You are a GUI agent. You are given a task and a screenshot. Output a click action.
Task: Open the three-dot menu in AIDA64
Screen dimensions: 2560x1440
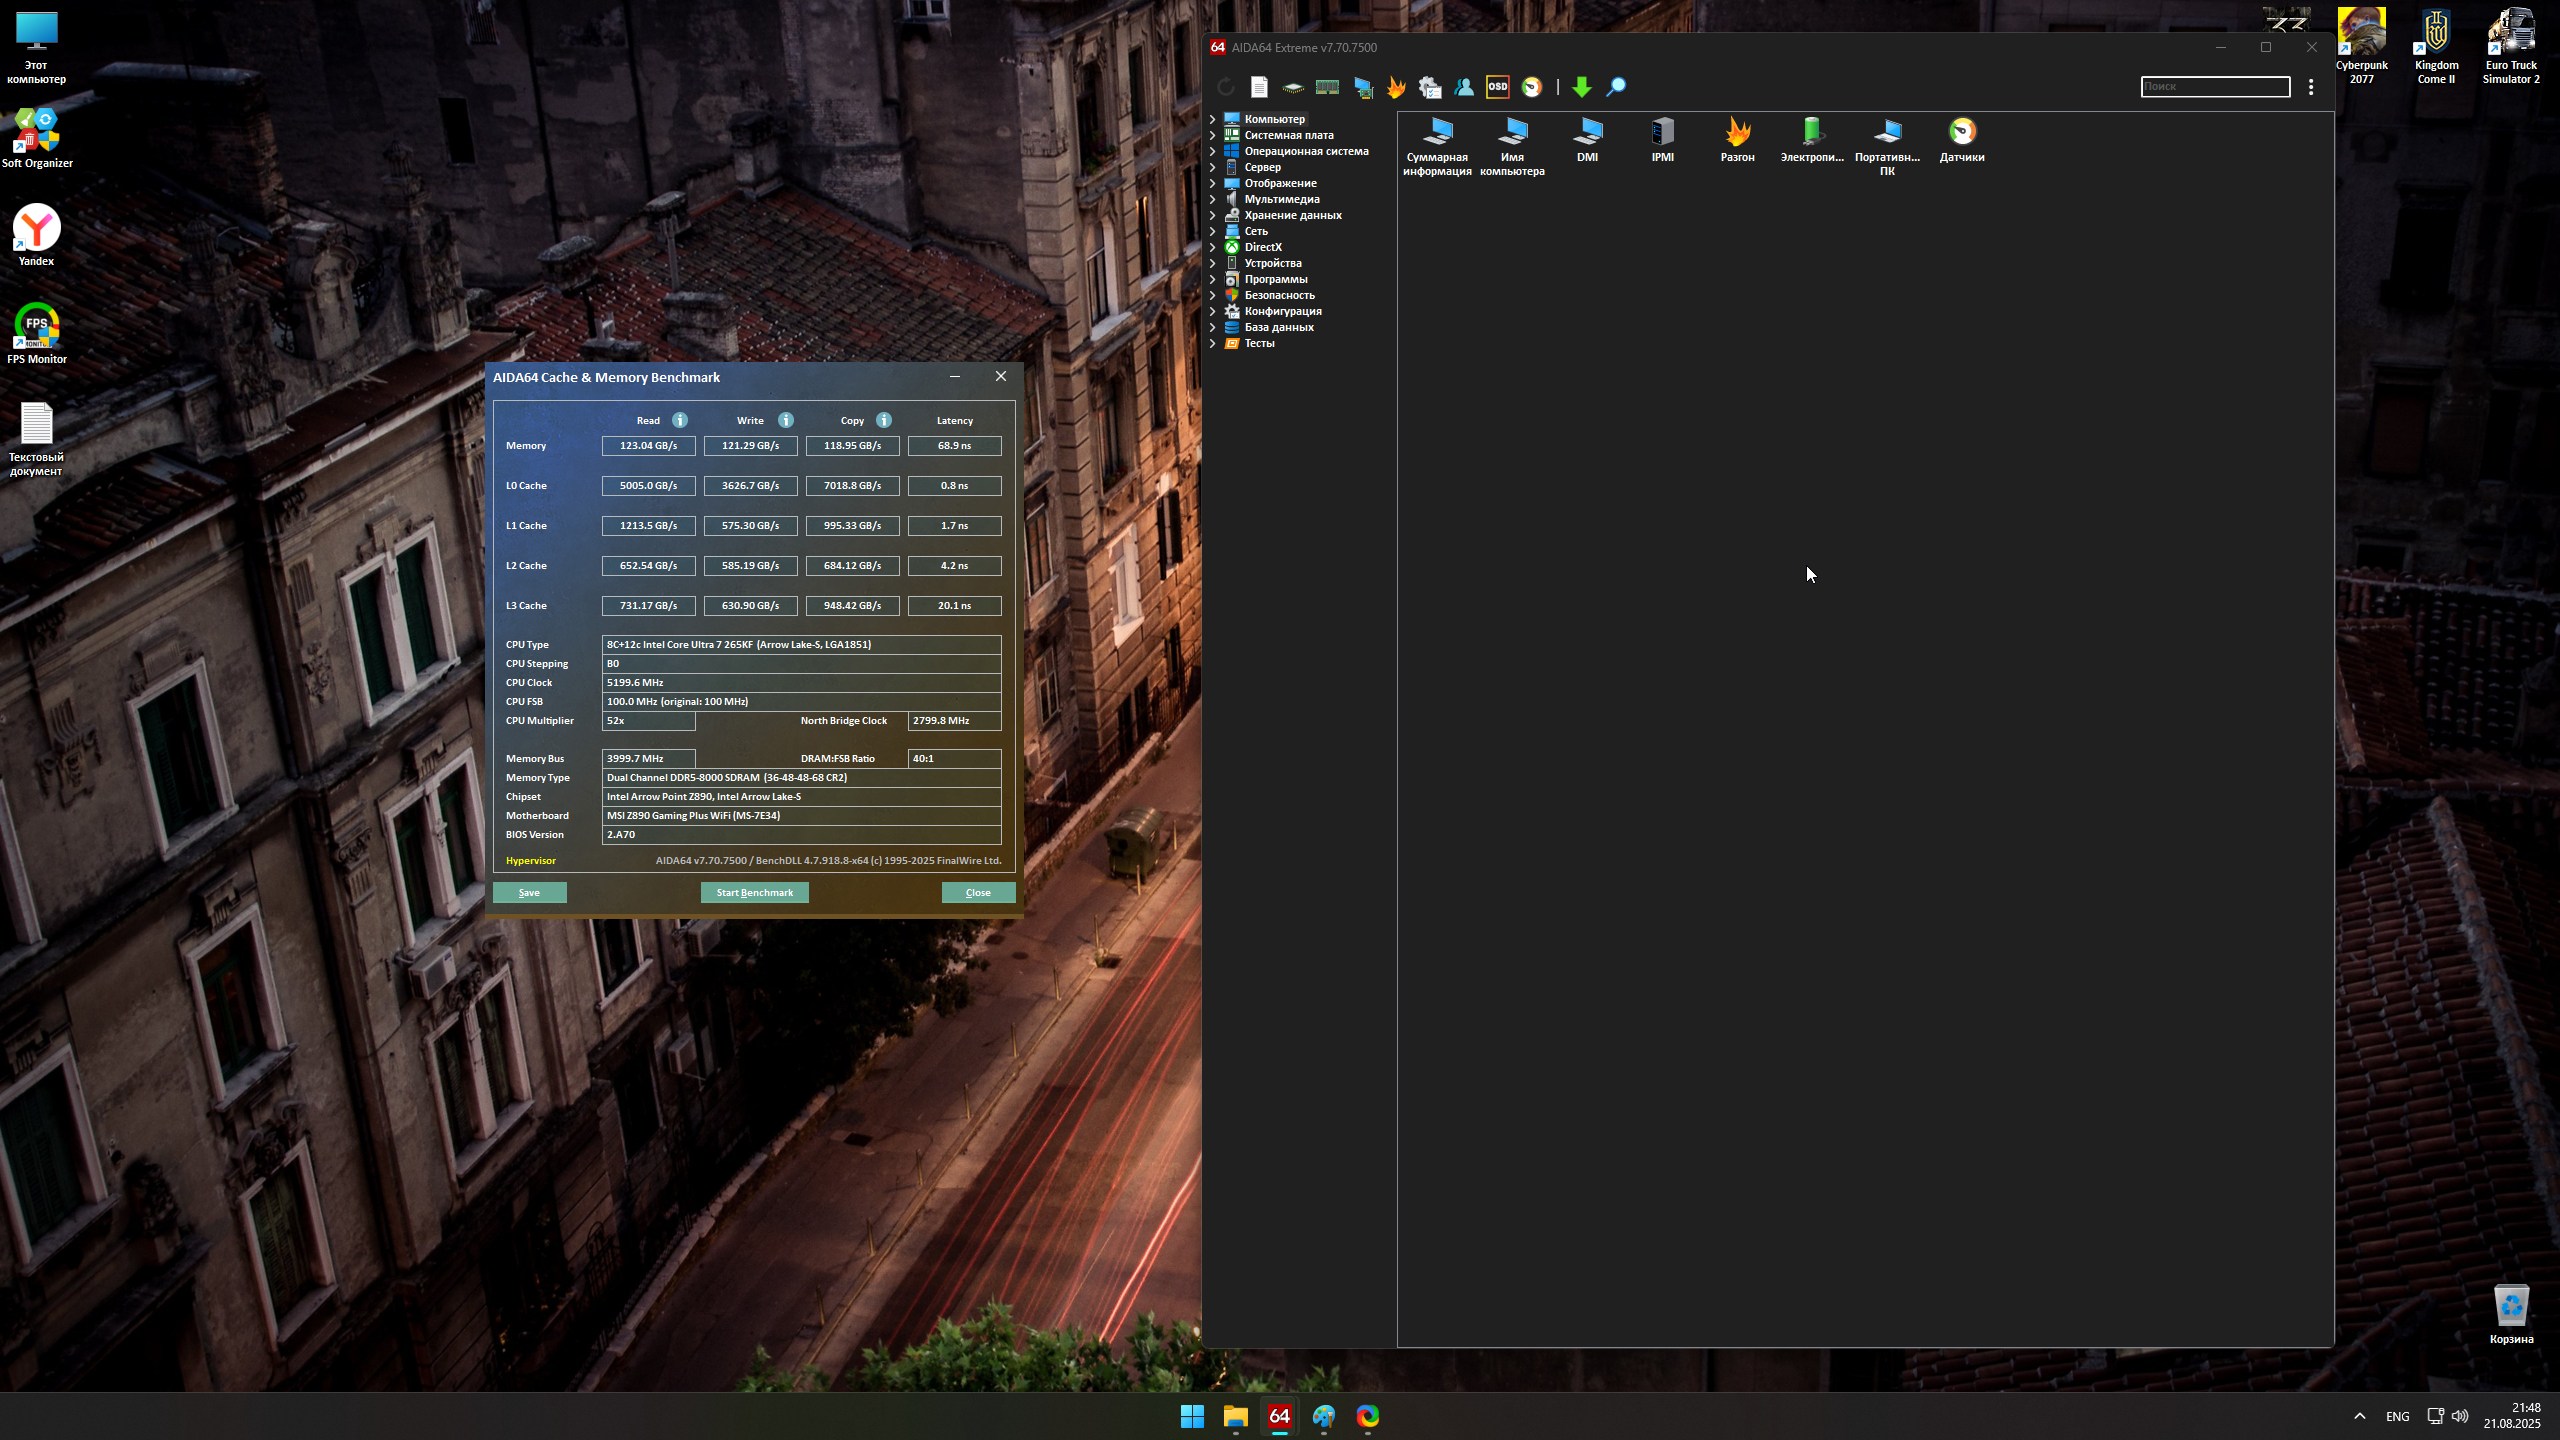(x=2310, y=87)
